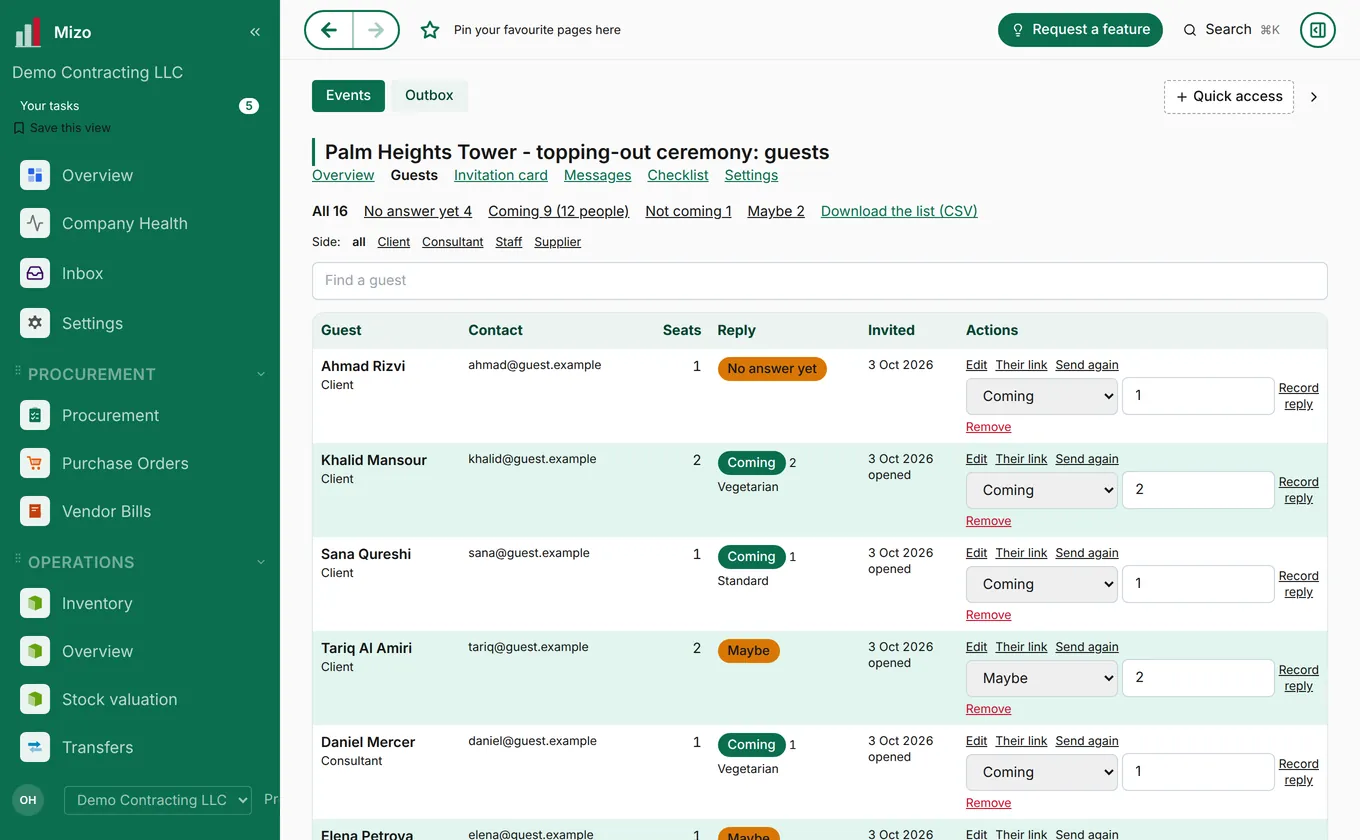Expand quick access chevron arrow
Screen dimensions: 1360x840
(1314, 97)
